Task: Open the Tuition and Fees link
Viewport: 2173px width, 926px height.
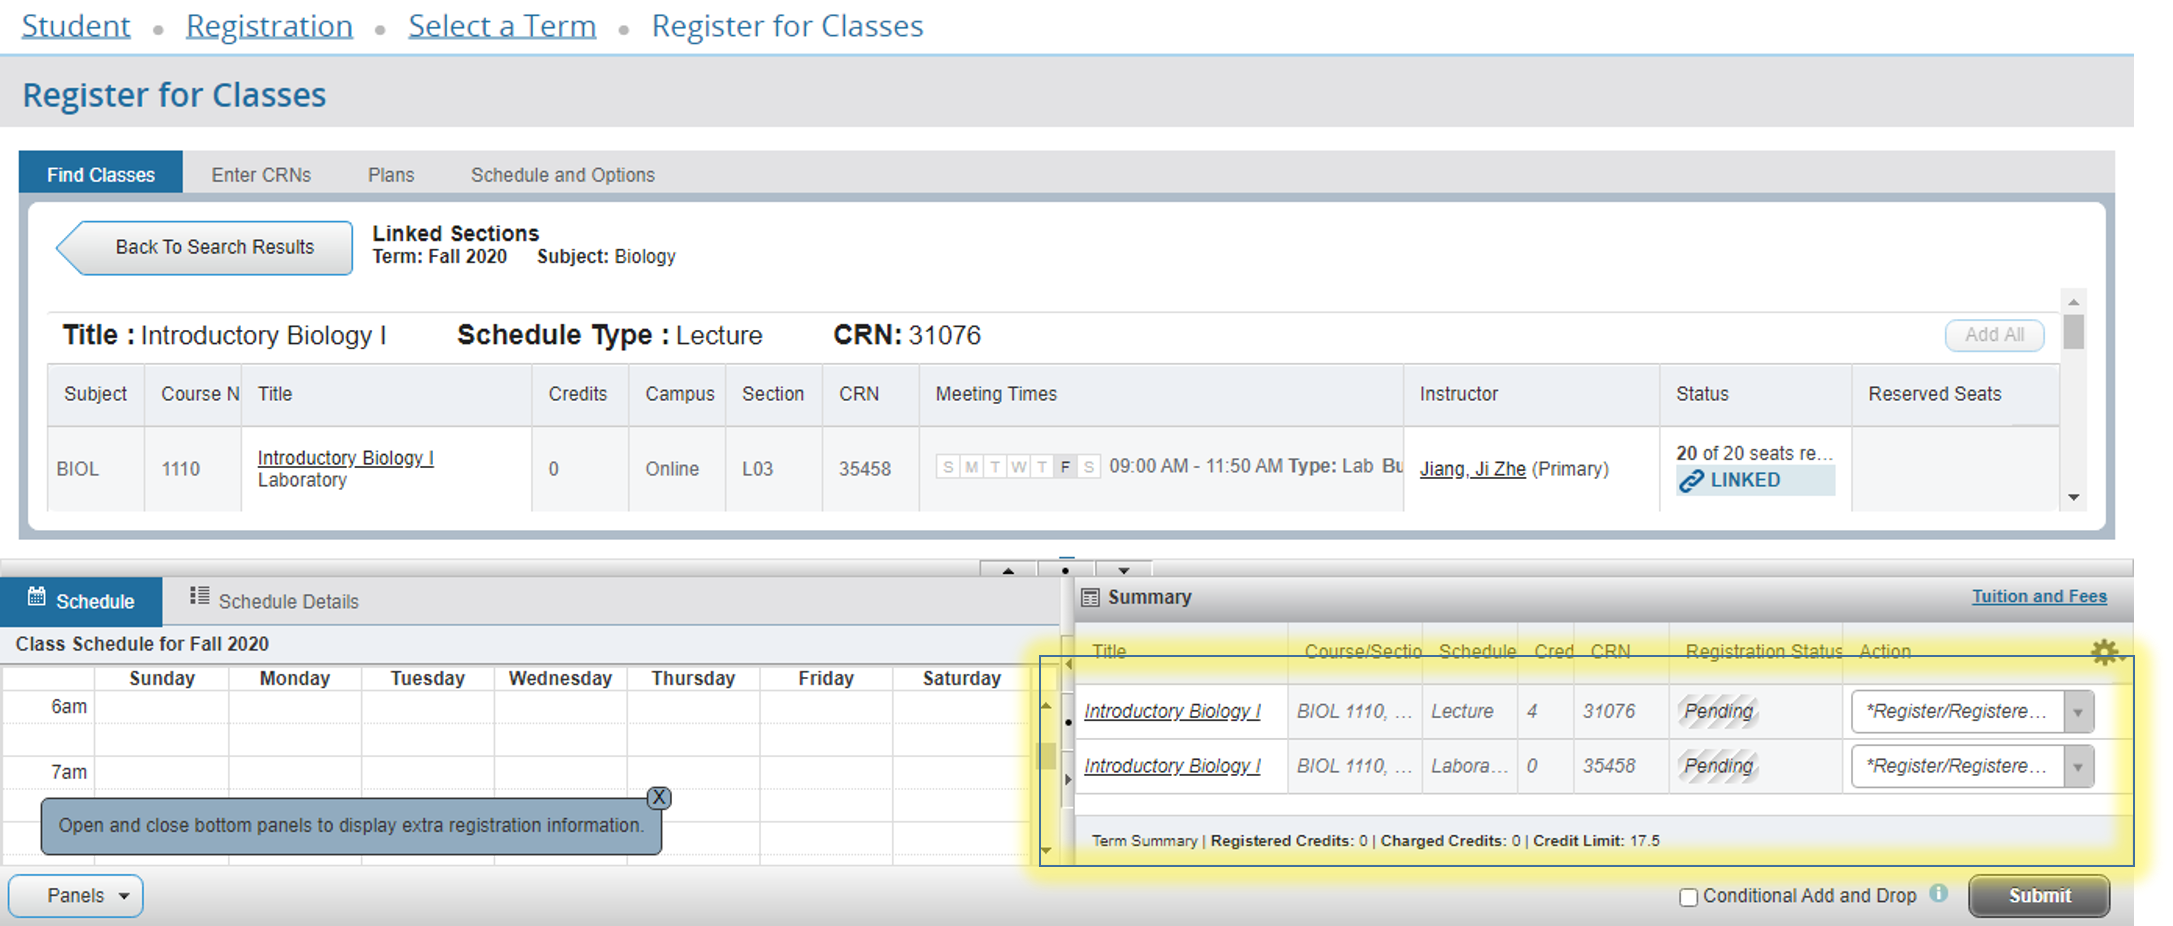Action: click(2038, 597)
